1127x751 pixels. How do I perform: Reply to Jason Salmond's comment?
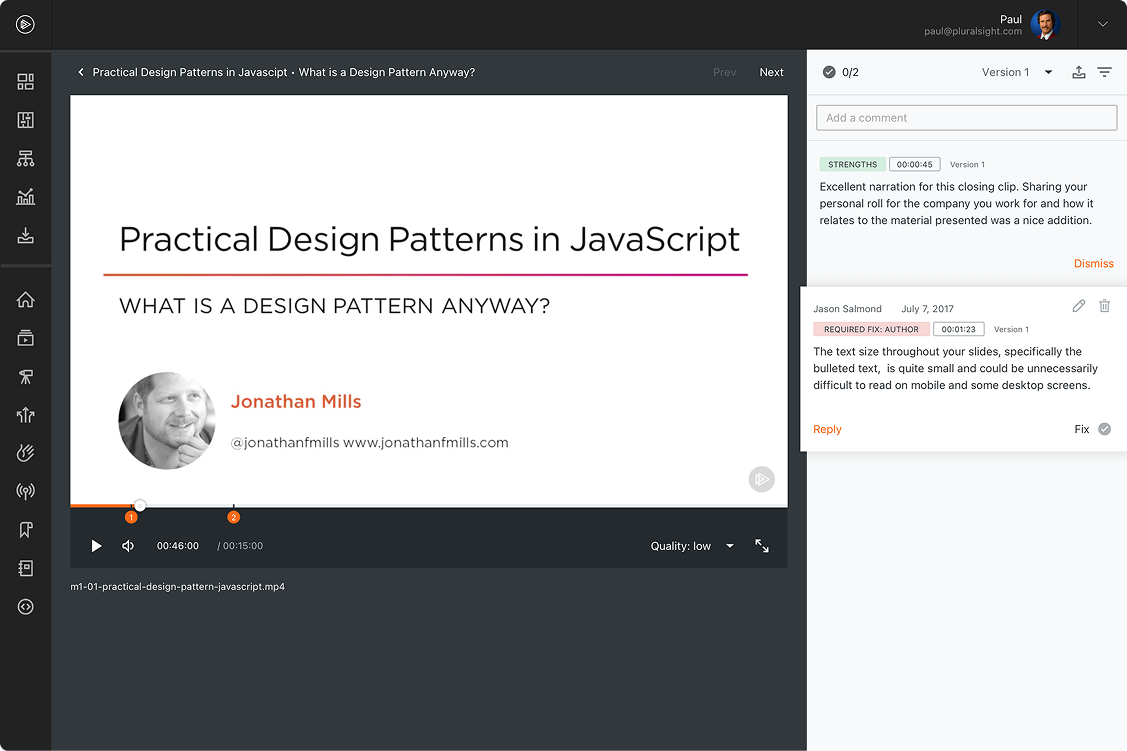pos(827,429)
